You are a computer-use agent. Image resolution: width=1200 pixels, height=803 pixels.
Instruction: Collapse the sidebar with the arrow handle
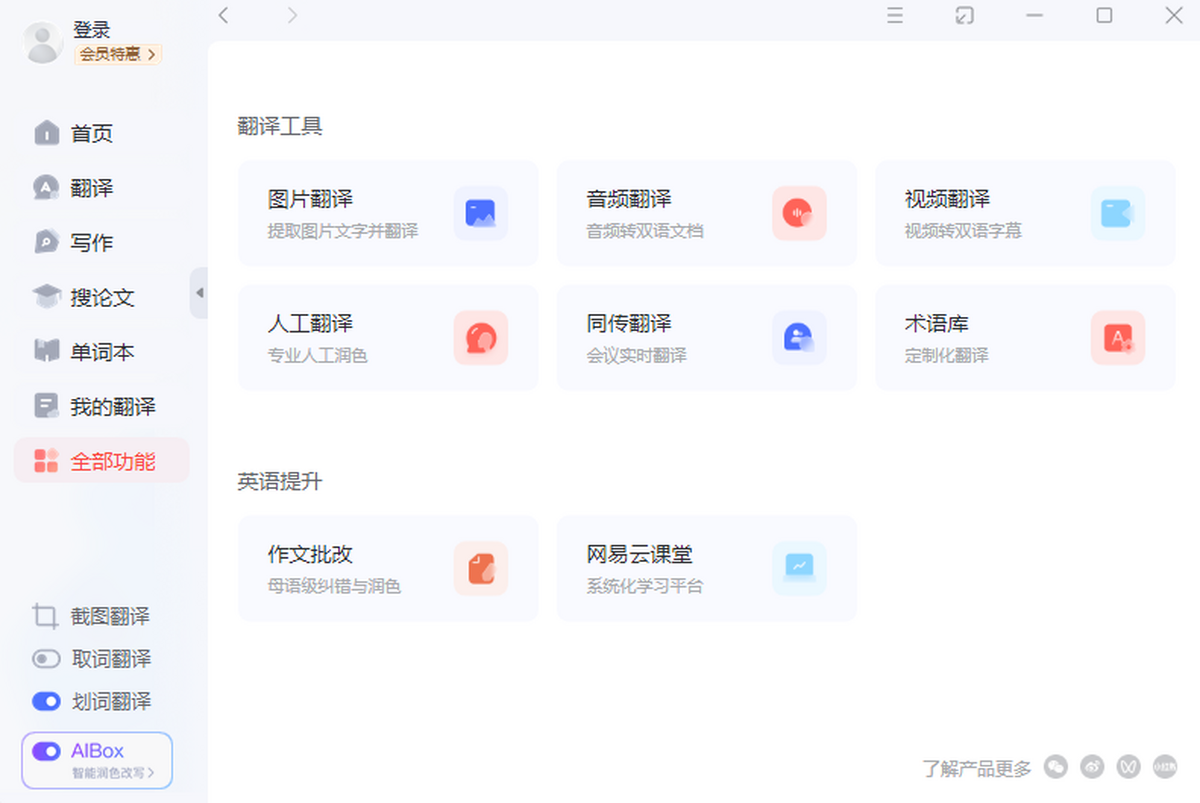(x=199, y=293)
